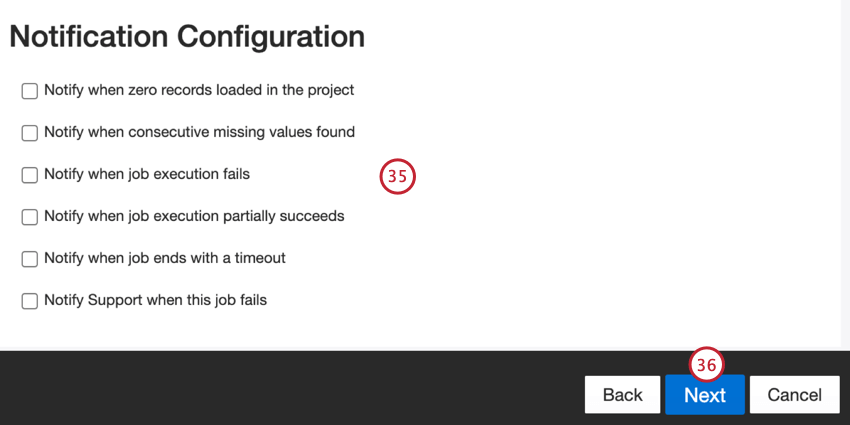Click the Notification Configuration heading
Viewport: 850px width, 425px height.
pyautogui.click(x=187, y=37)
